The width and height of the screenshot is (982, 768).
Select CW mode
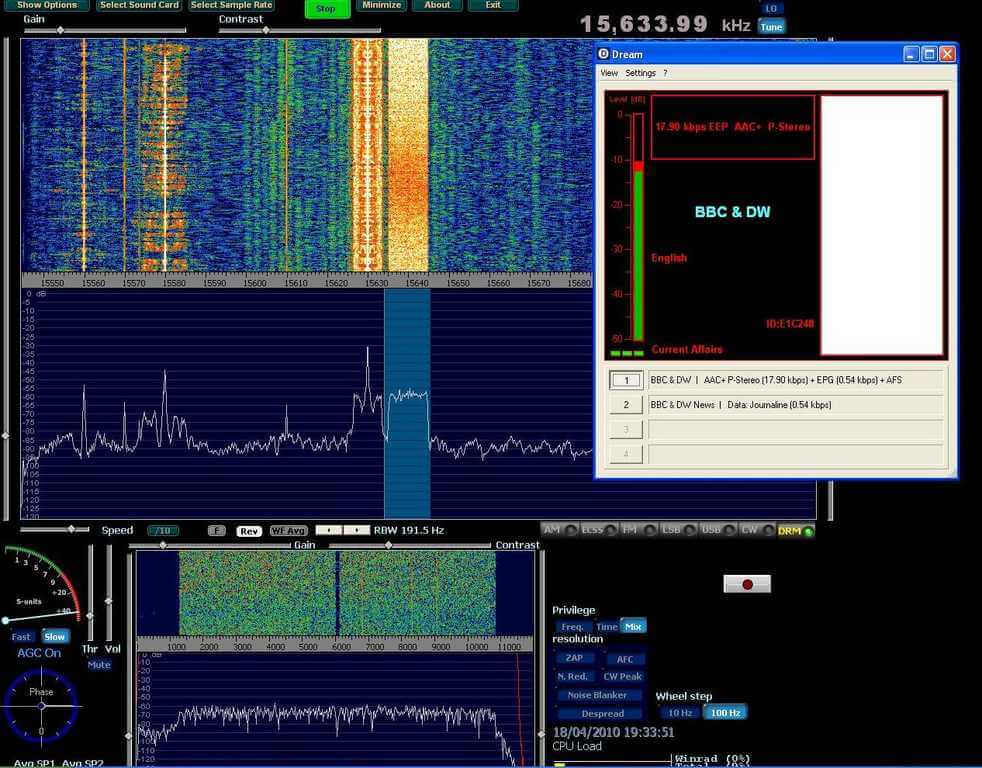(x=757, y=530)
